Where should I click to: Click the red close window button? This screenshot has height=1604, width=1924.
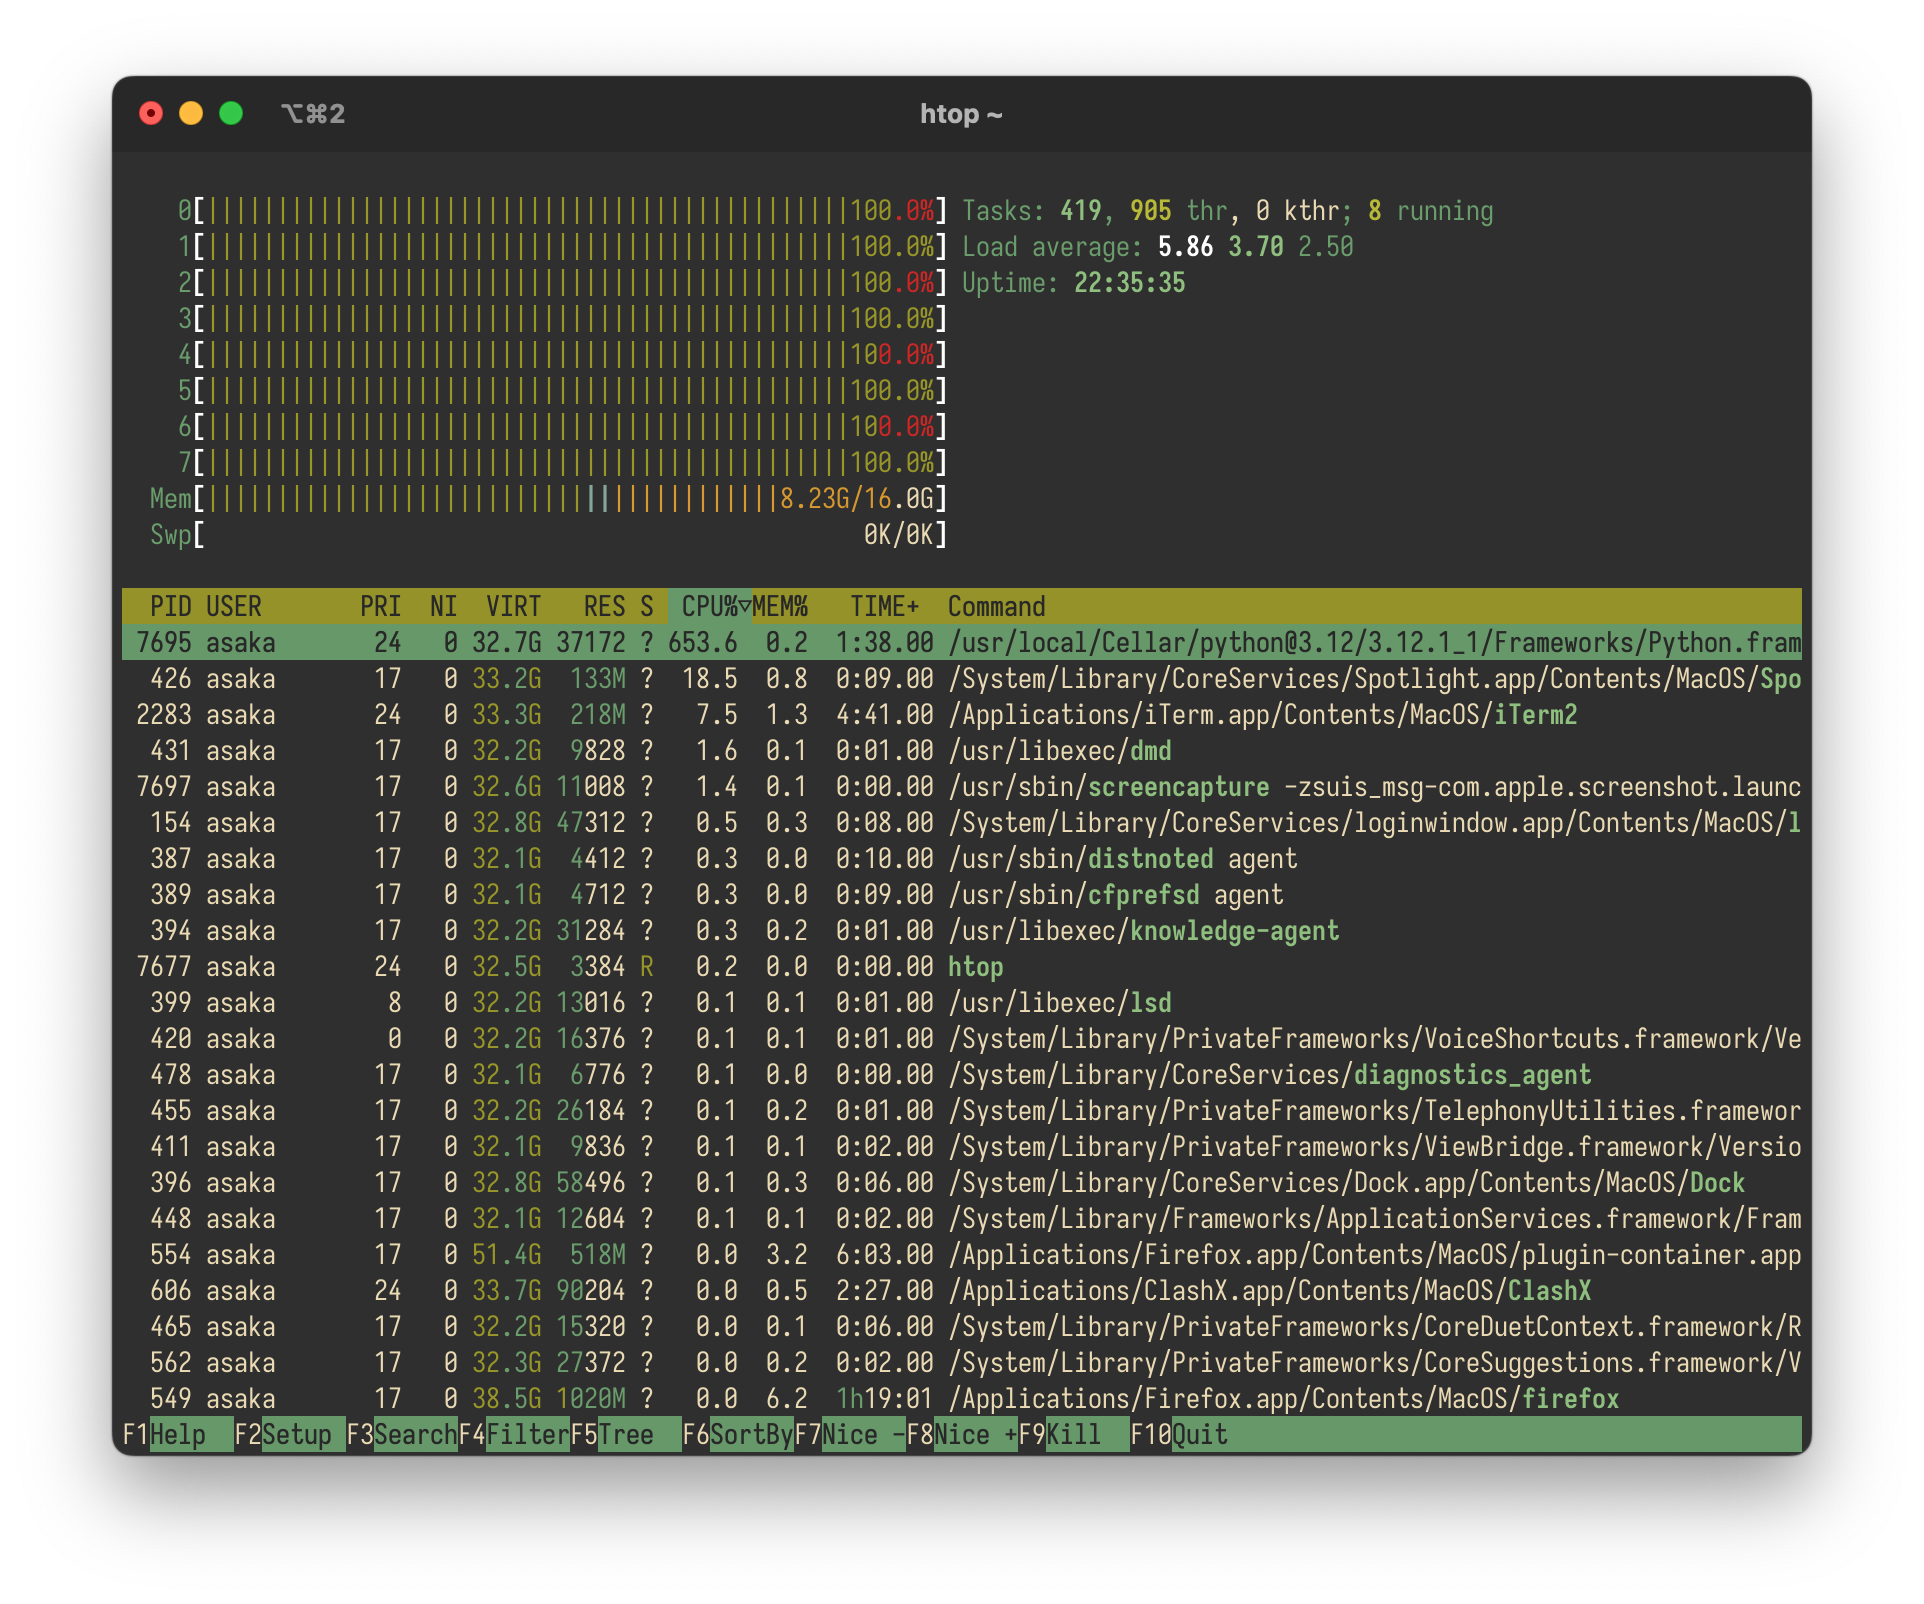point(151,114)
